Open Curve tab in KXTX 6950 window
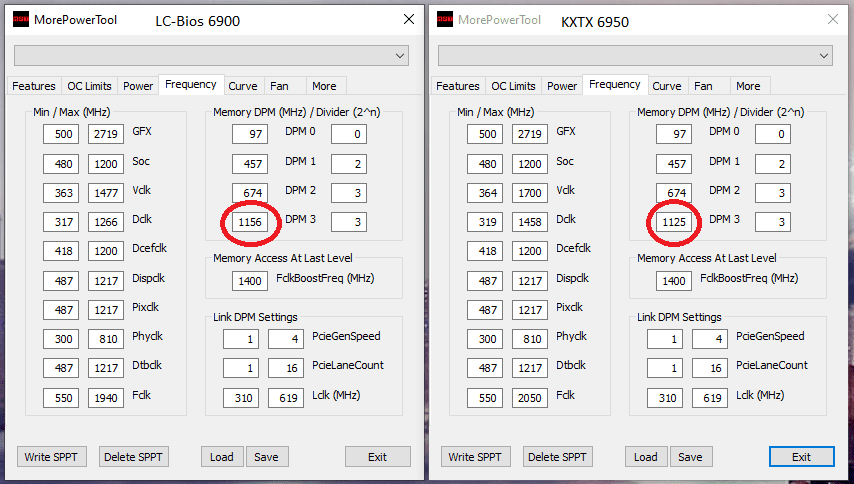This screenshot has height=484, width=854. 667,86
